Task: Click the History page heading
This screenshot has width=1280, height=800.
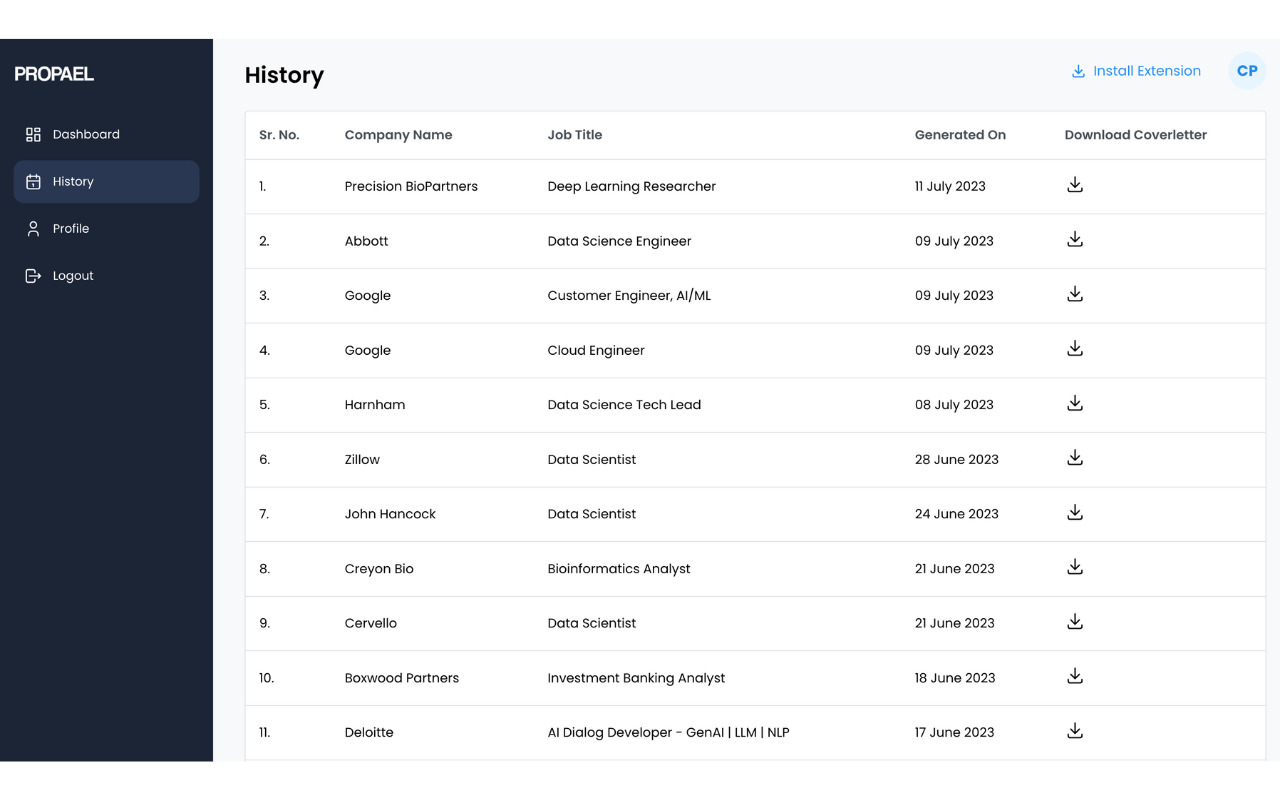Action: [x=284, y=76]
